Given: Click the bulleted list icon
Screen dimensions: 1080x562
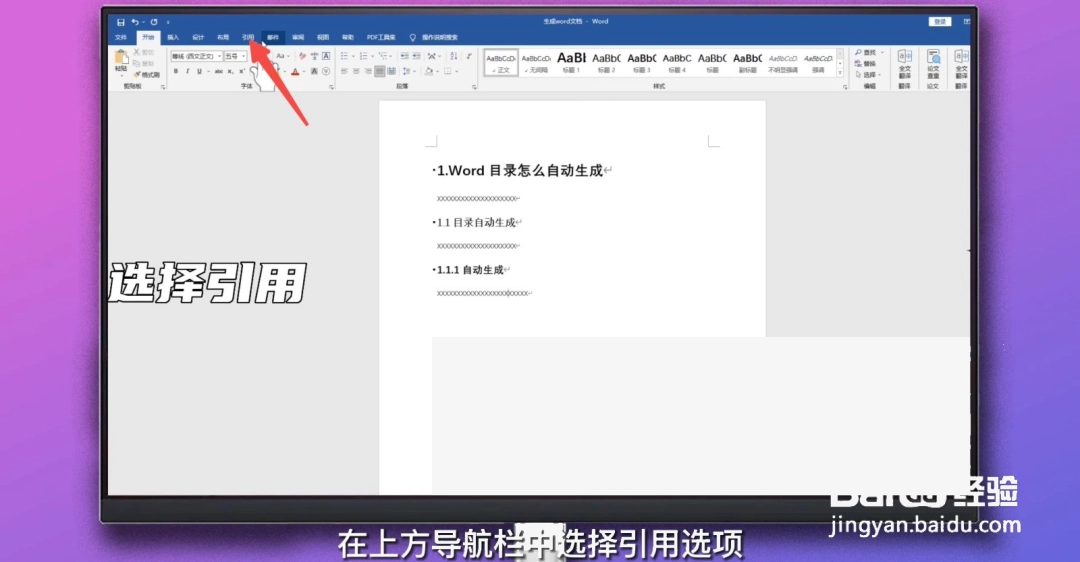Looking at the screenshot, I should 344,56.
